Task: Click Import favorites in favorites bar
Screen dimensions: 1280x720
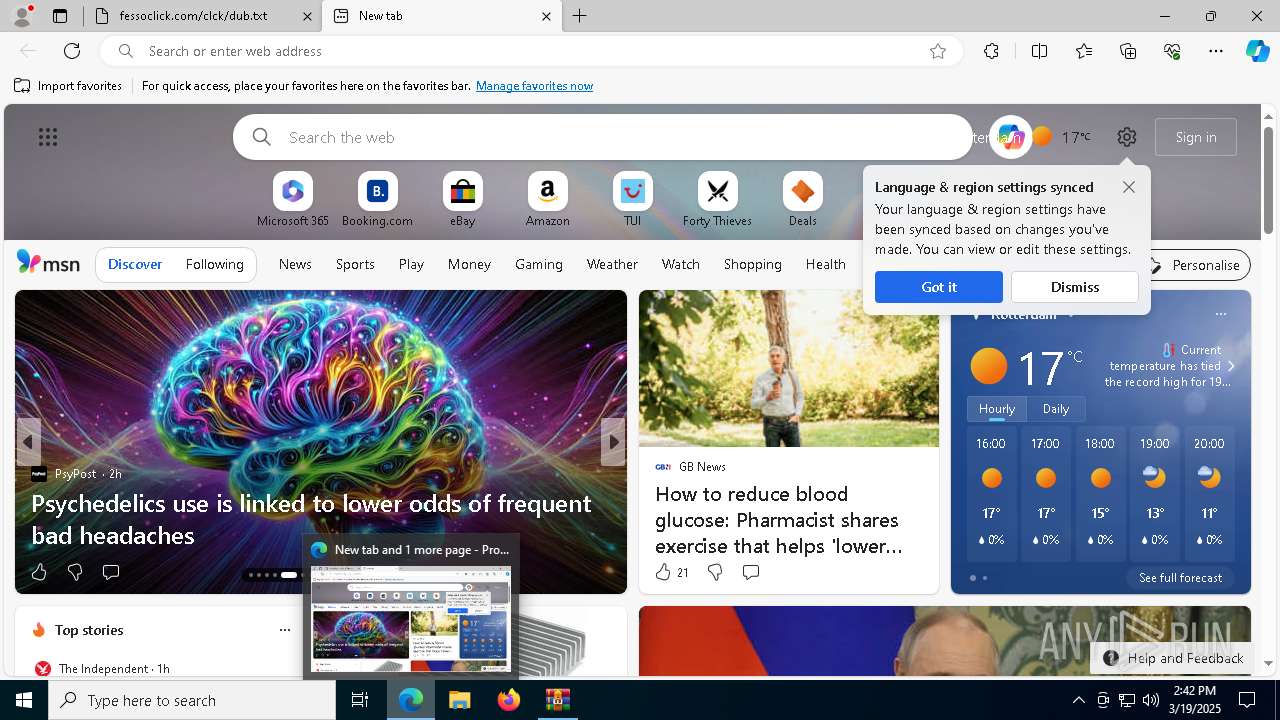Action: tap(68, 86)
